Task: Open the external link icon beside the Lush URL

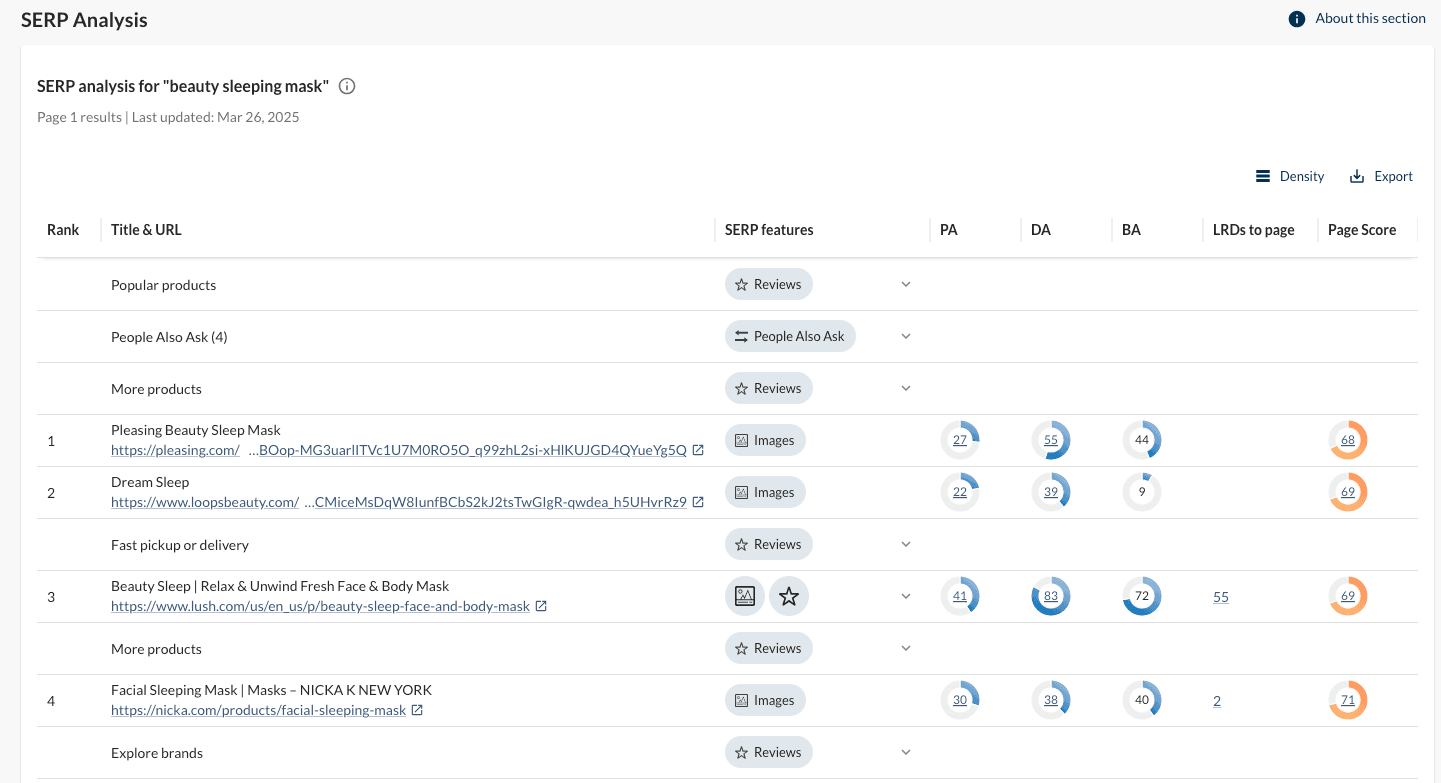Action: click(541, 606)
